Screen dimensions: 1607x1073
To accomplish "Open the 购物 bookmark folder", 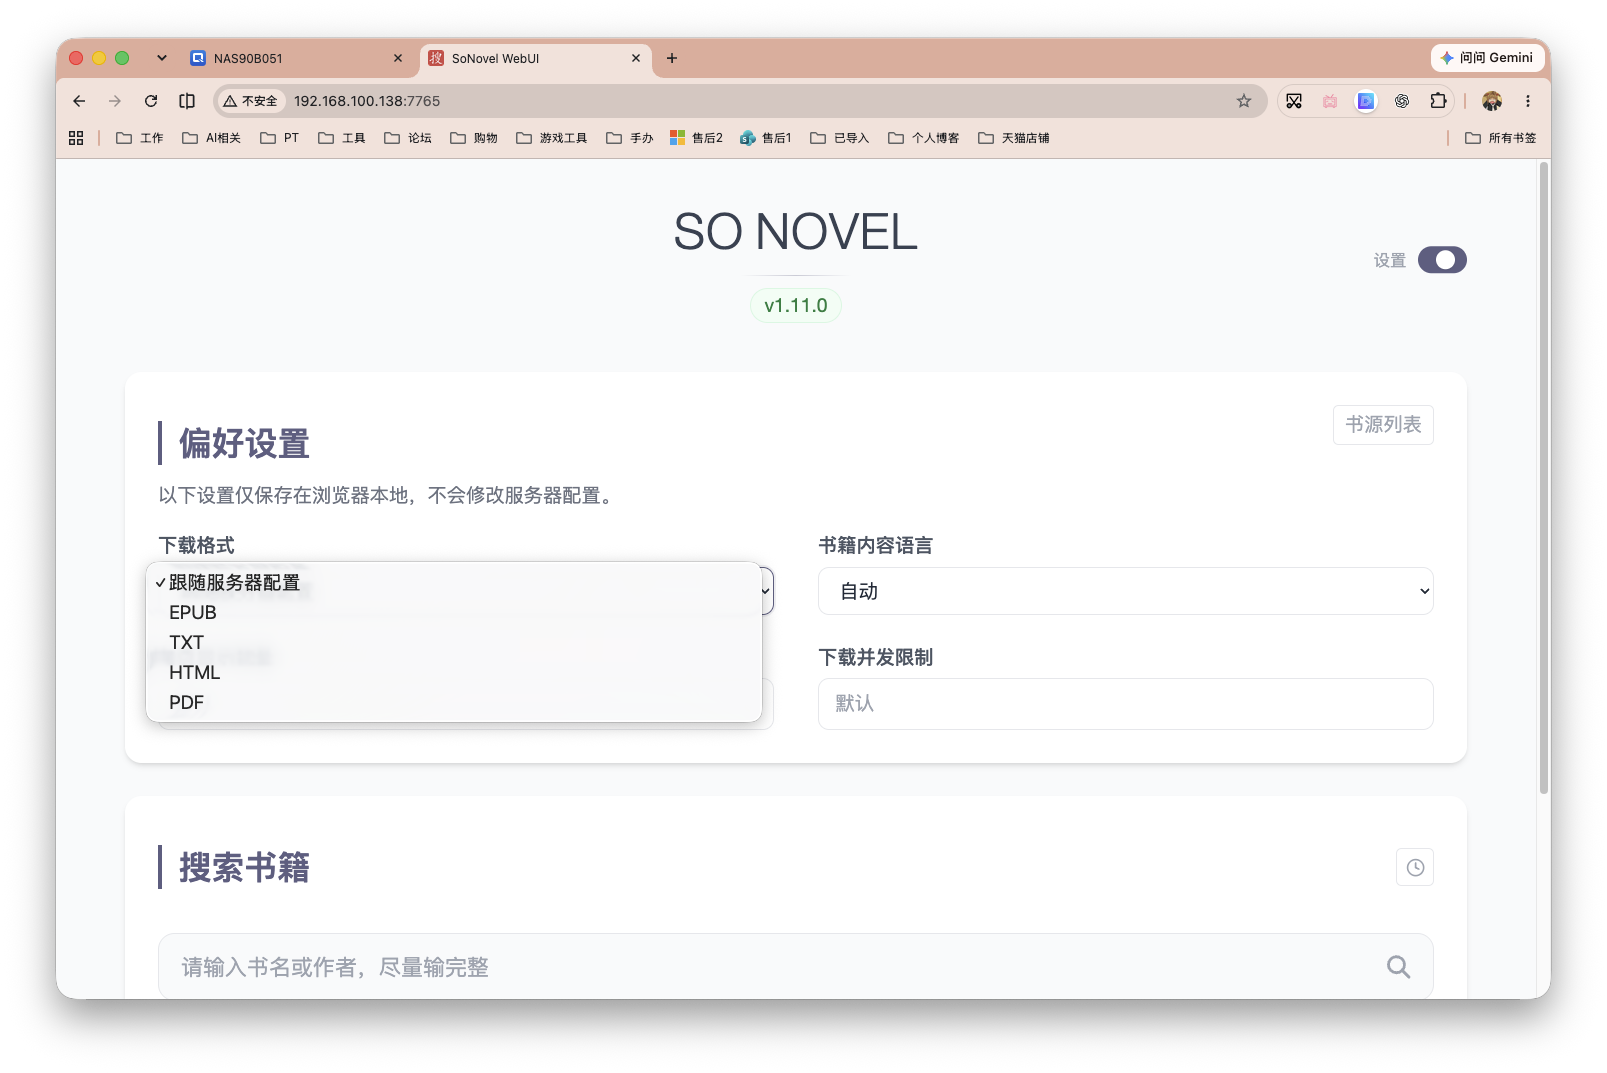I will pos(474,138).
